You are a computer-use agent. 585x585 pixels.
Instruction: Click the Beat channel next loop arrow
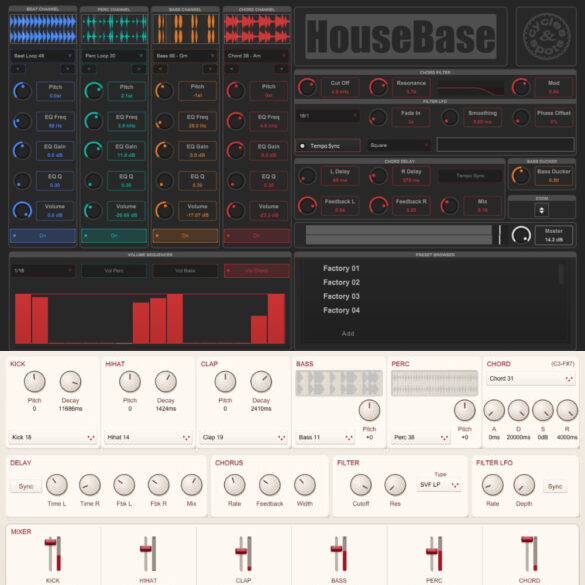[68, 69]
